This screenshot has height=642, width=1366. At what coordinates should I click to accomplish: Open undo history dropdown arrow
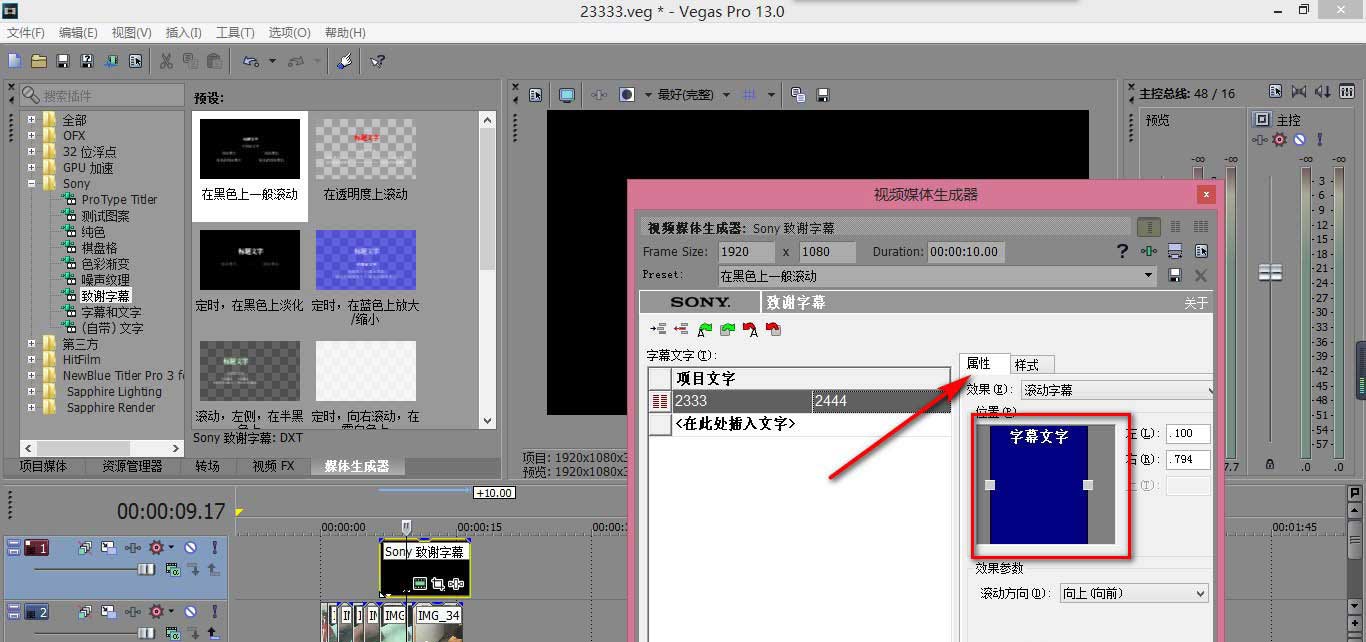[272, 61]
